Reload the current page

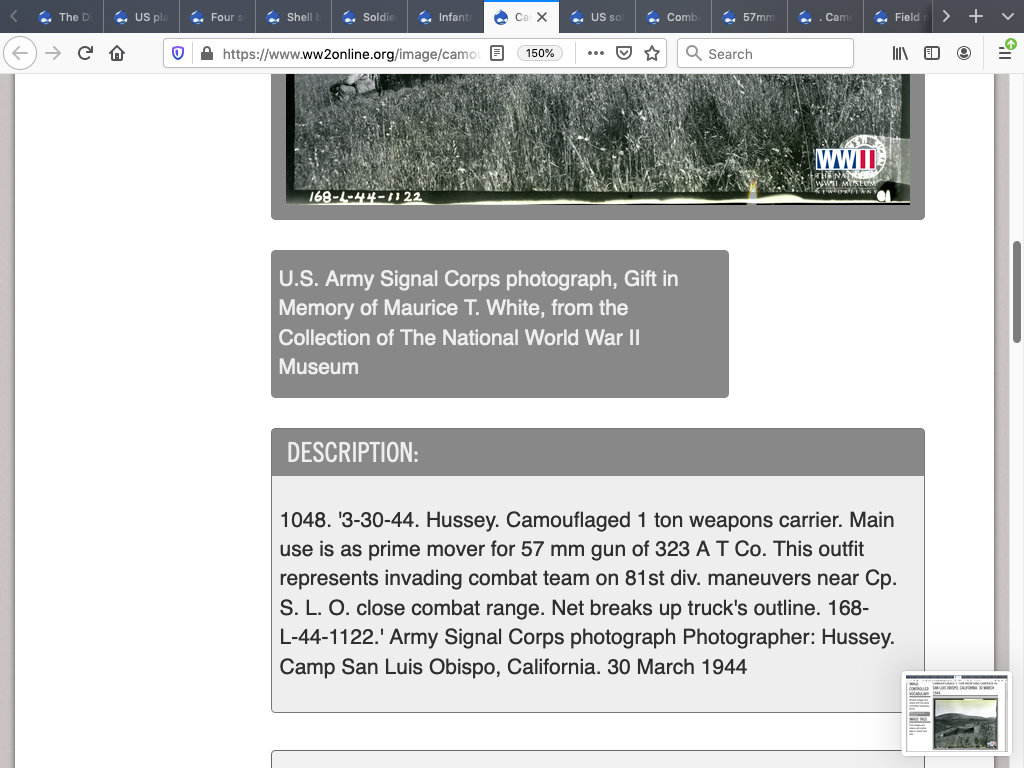tap(85, 54)
